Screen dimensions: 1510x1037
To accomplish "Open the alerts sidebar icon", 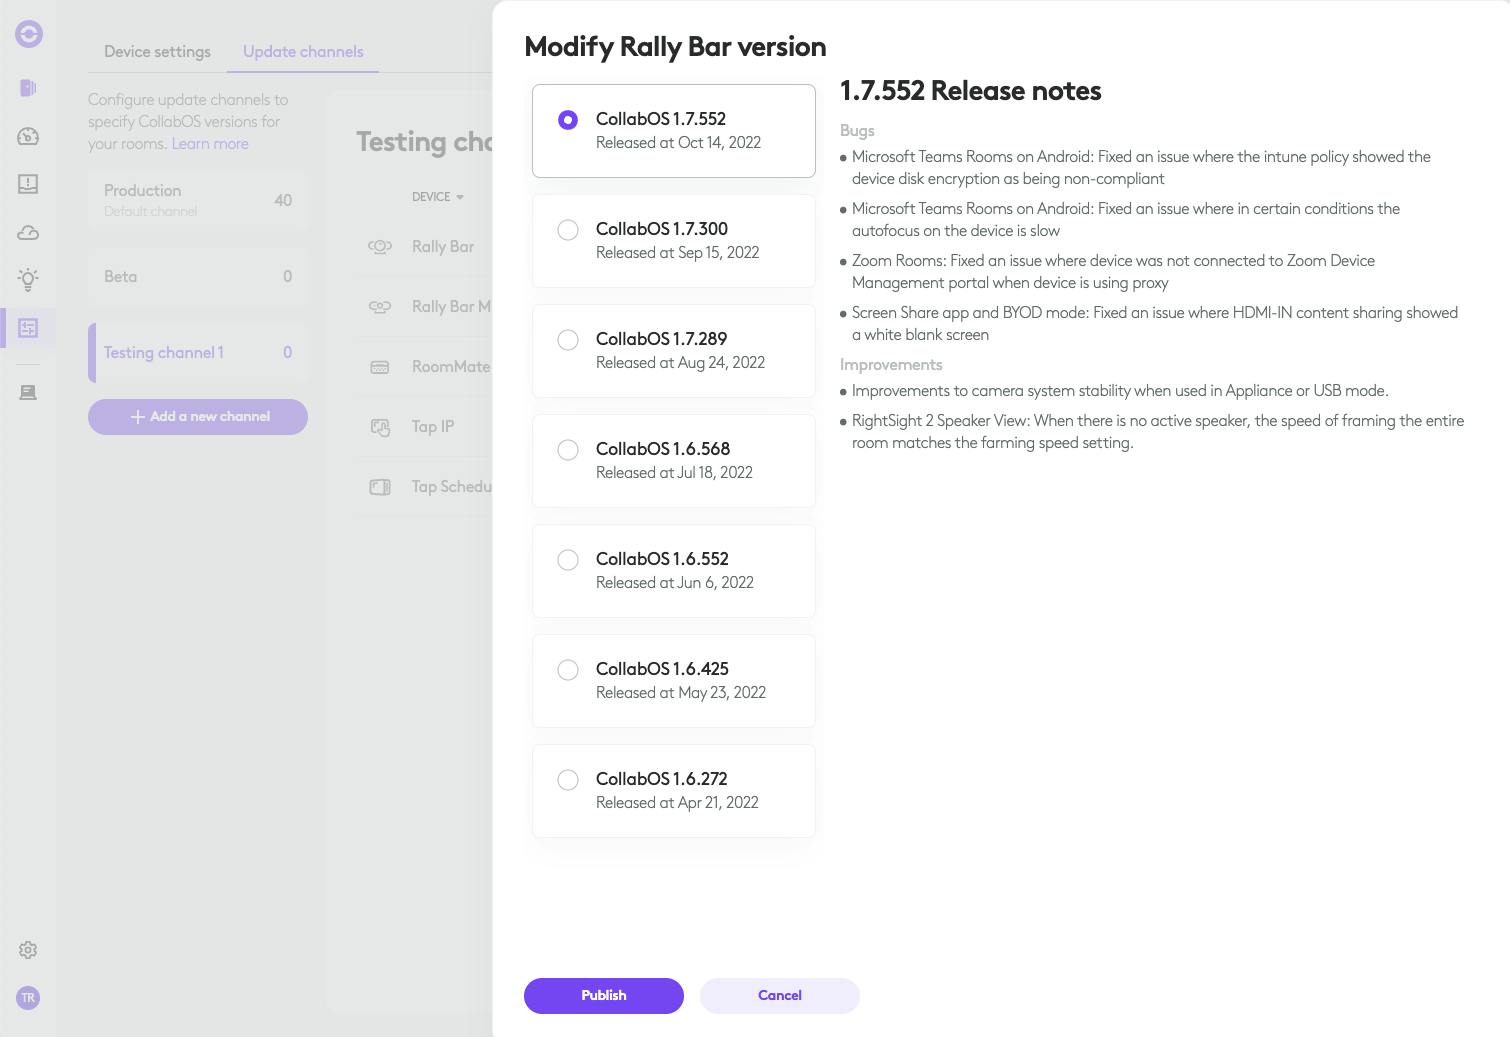I will tap(28, 184).
